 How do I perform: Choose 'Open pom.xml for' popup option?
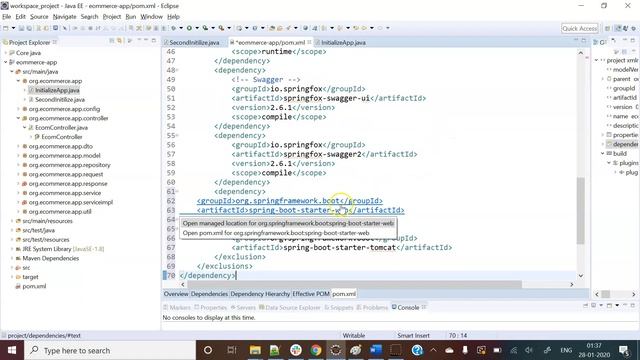coord(276,233)
